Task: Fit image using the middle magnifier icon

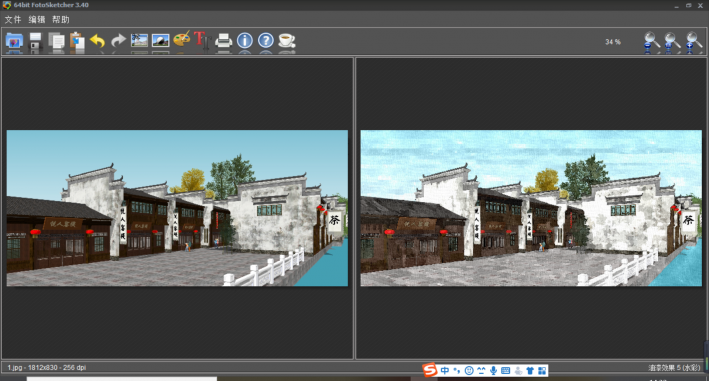Action: click(672, 42)
